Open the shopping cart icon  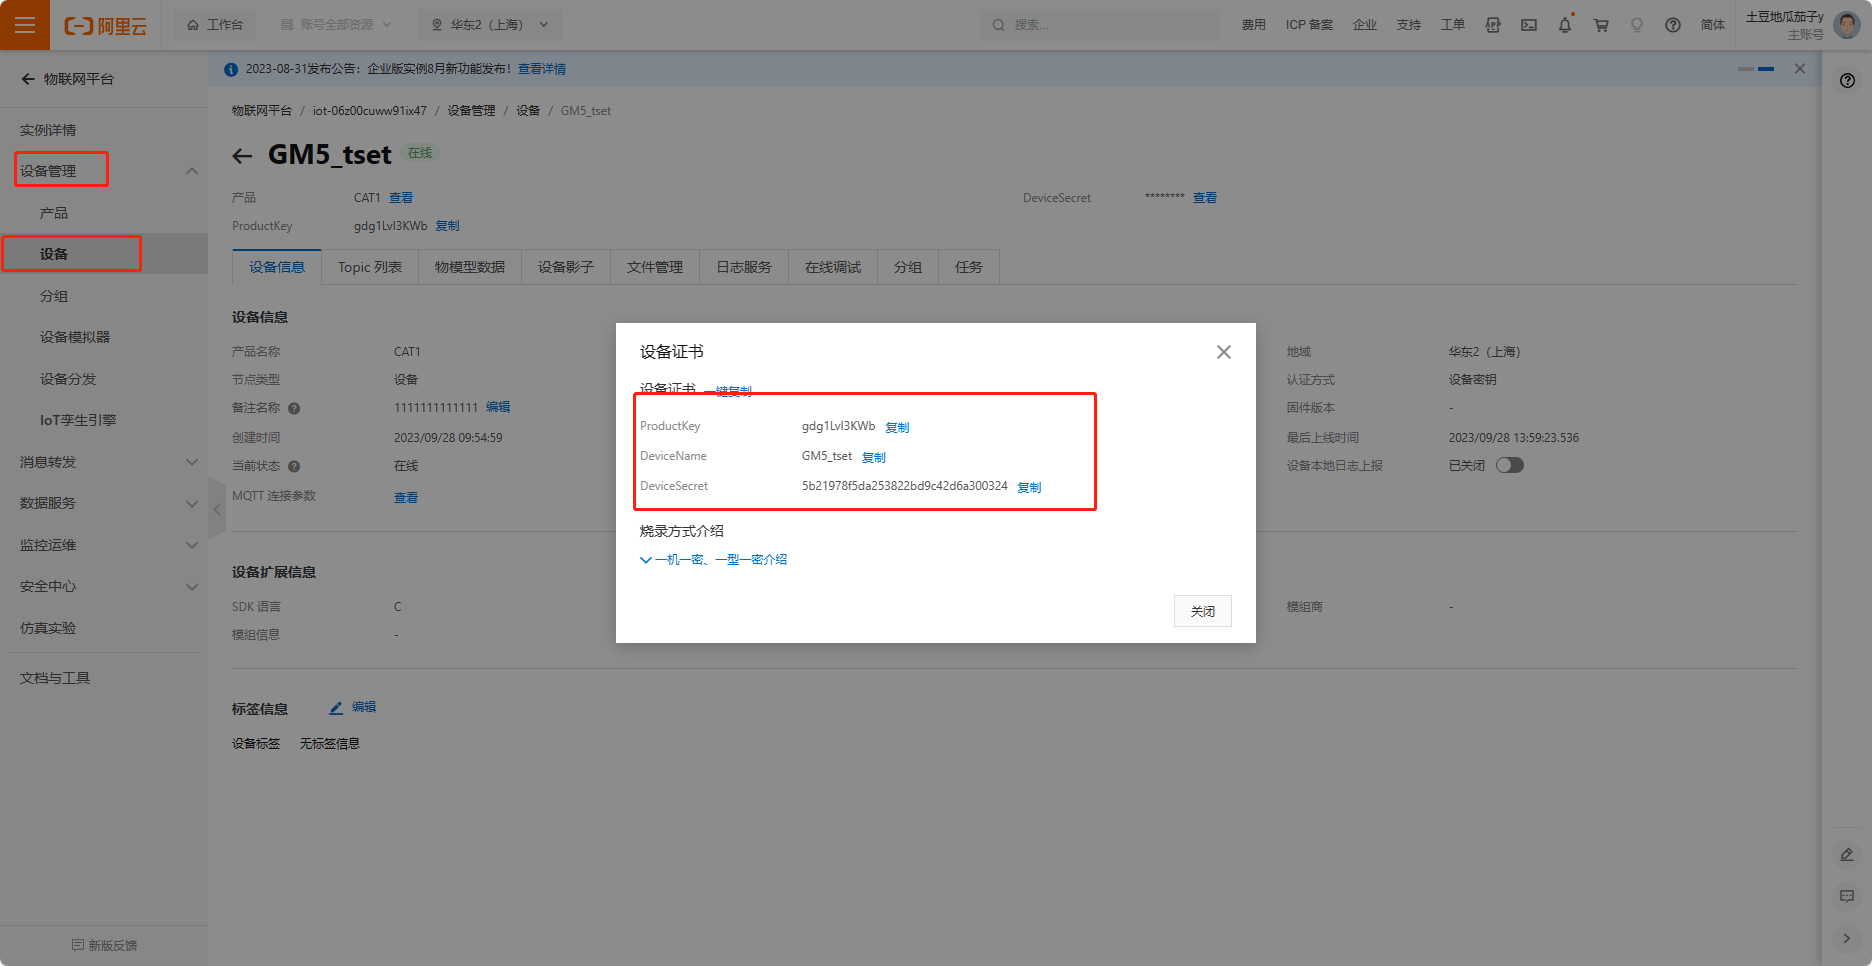1600,25
